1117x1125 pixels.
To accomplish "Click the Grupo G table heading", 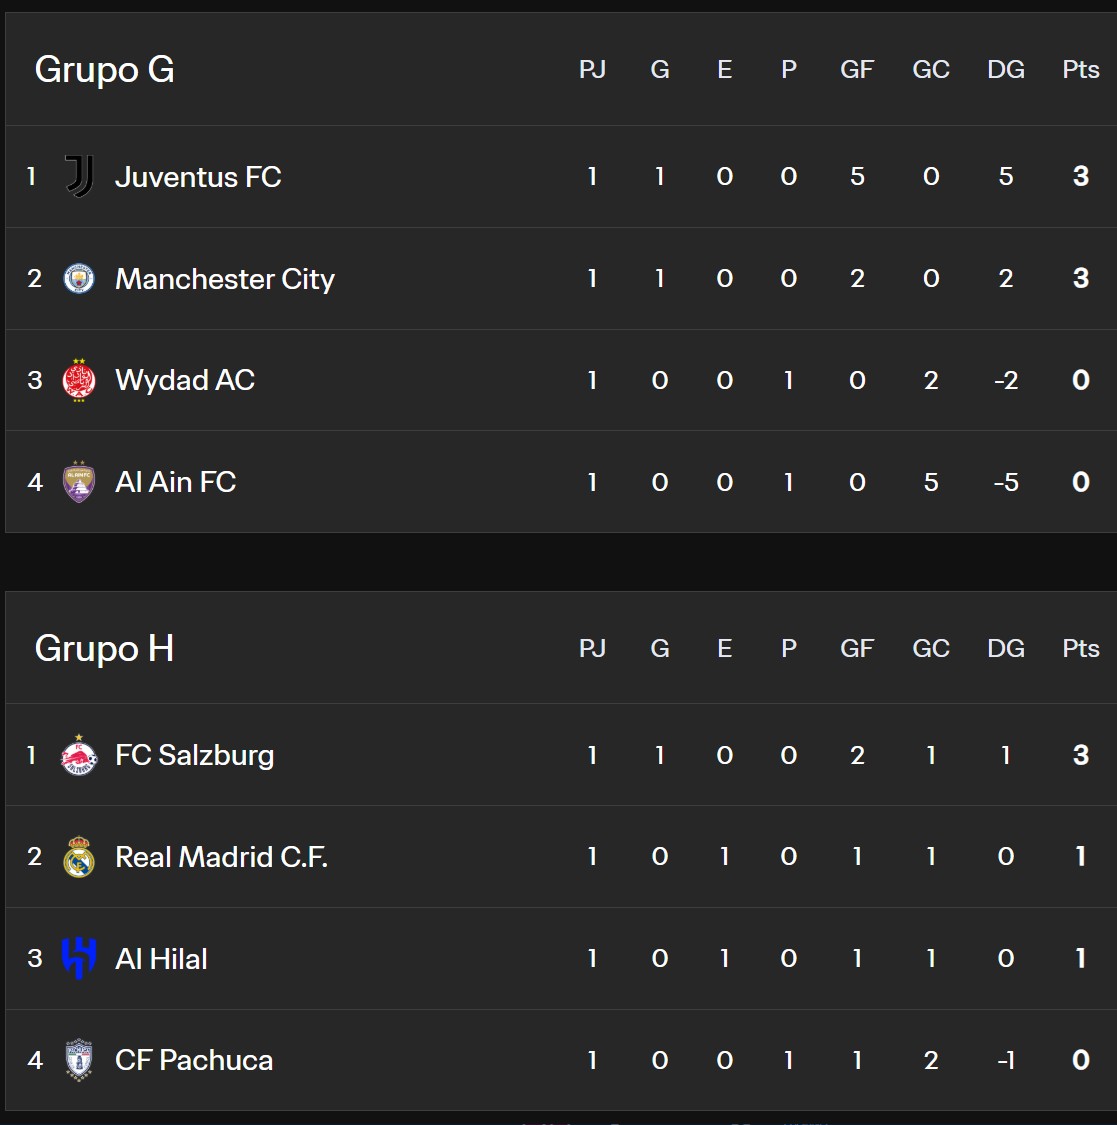I will pos(104,70).
